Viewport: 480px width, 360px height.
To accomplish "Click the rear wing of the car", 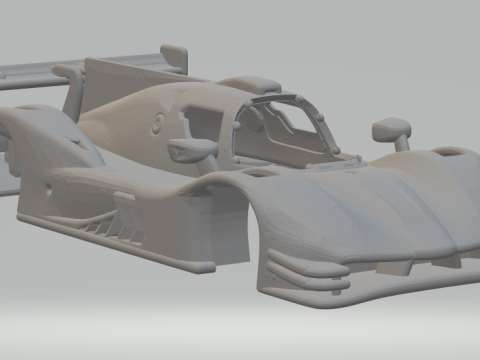I will pyautogui.click(x=93, y=68).
